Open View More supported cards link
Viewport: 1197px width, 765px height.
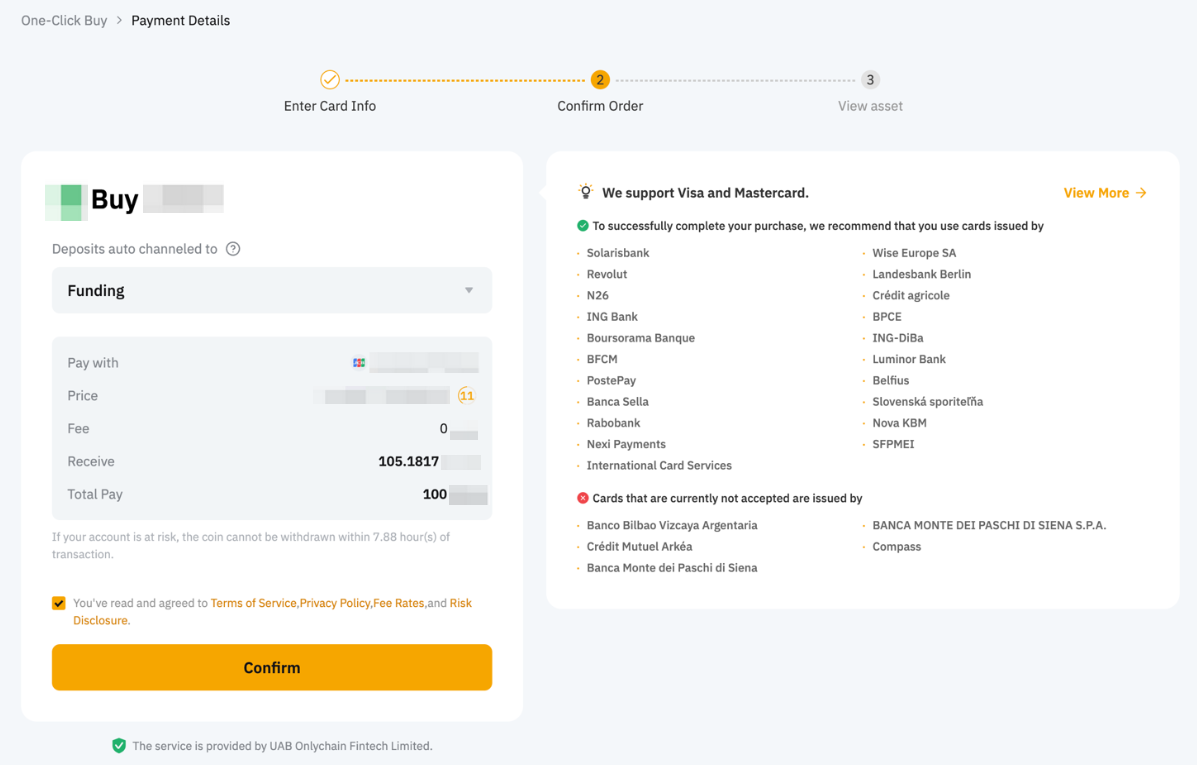[1104, 193]
